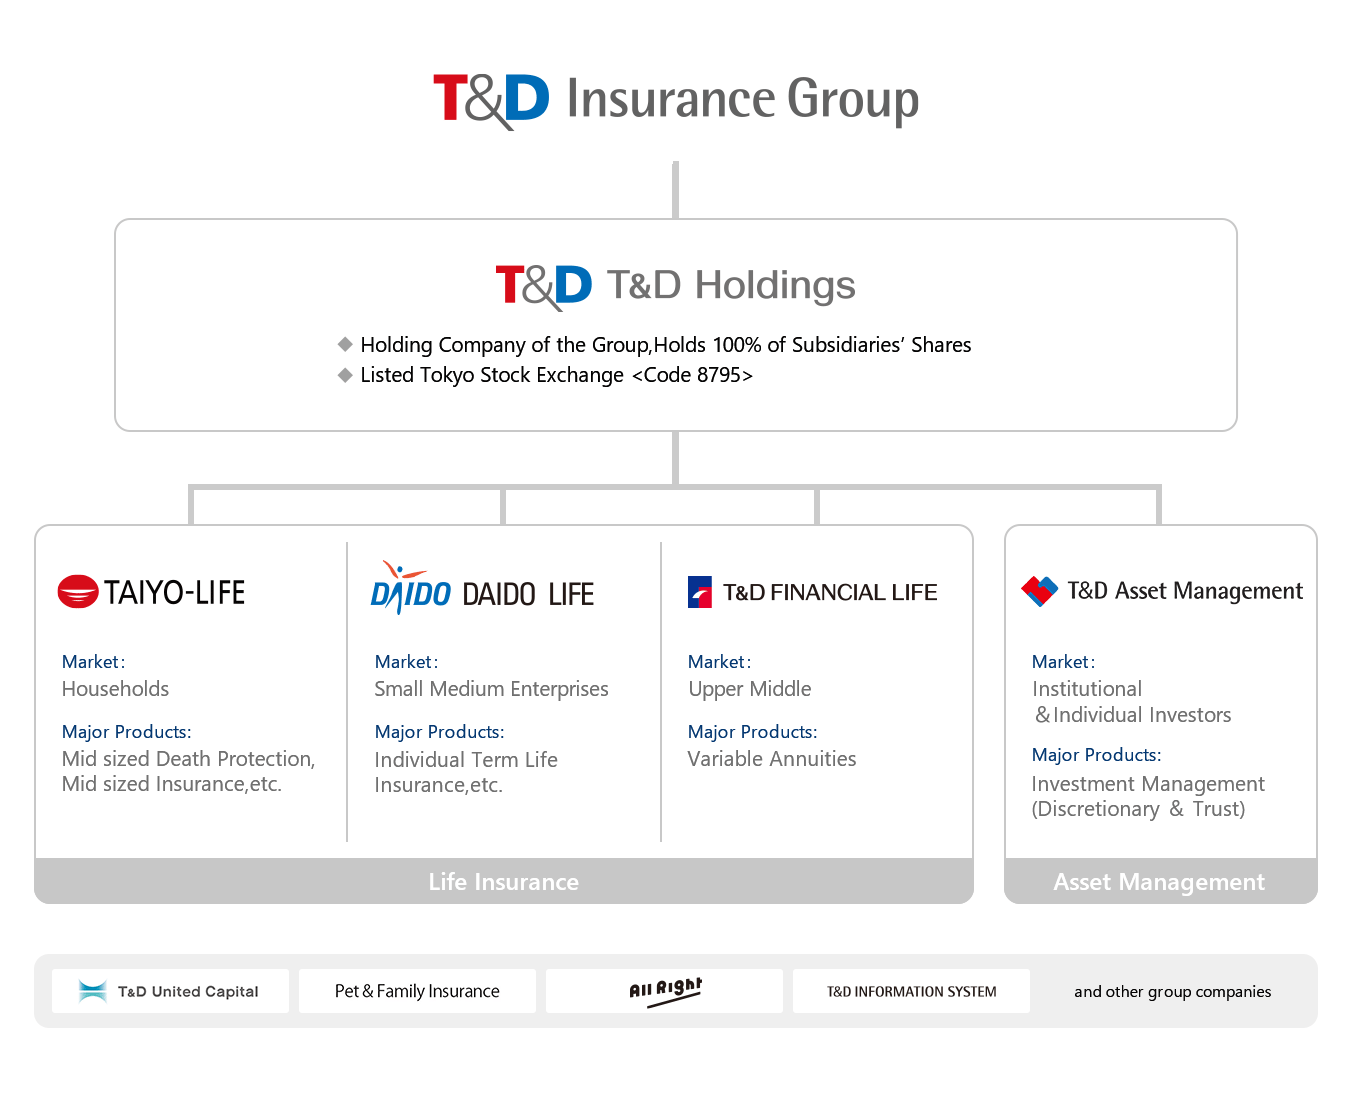Click the diamond bullet before 'Listed Tokyo'
1352x1102 pixels.
(x=345, y=375)
